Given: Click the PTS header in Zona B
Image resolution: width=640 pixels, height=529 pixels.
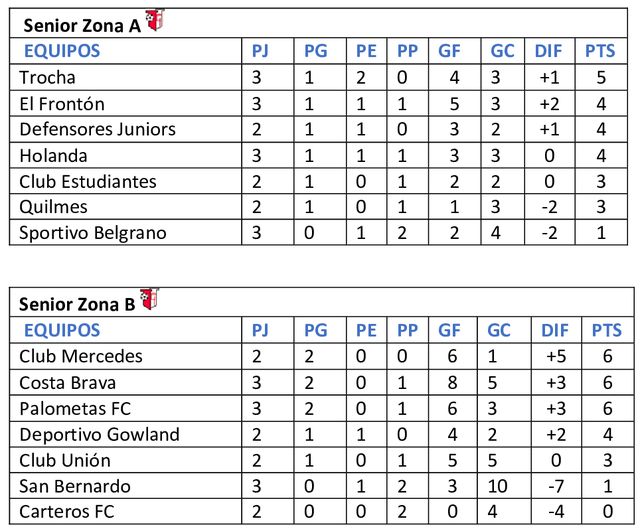Looking at the screenshot, I should (x=606, y=330).
